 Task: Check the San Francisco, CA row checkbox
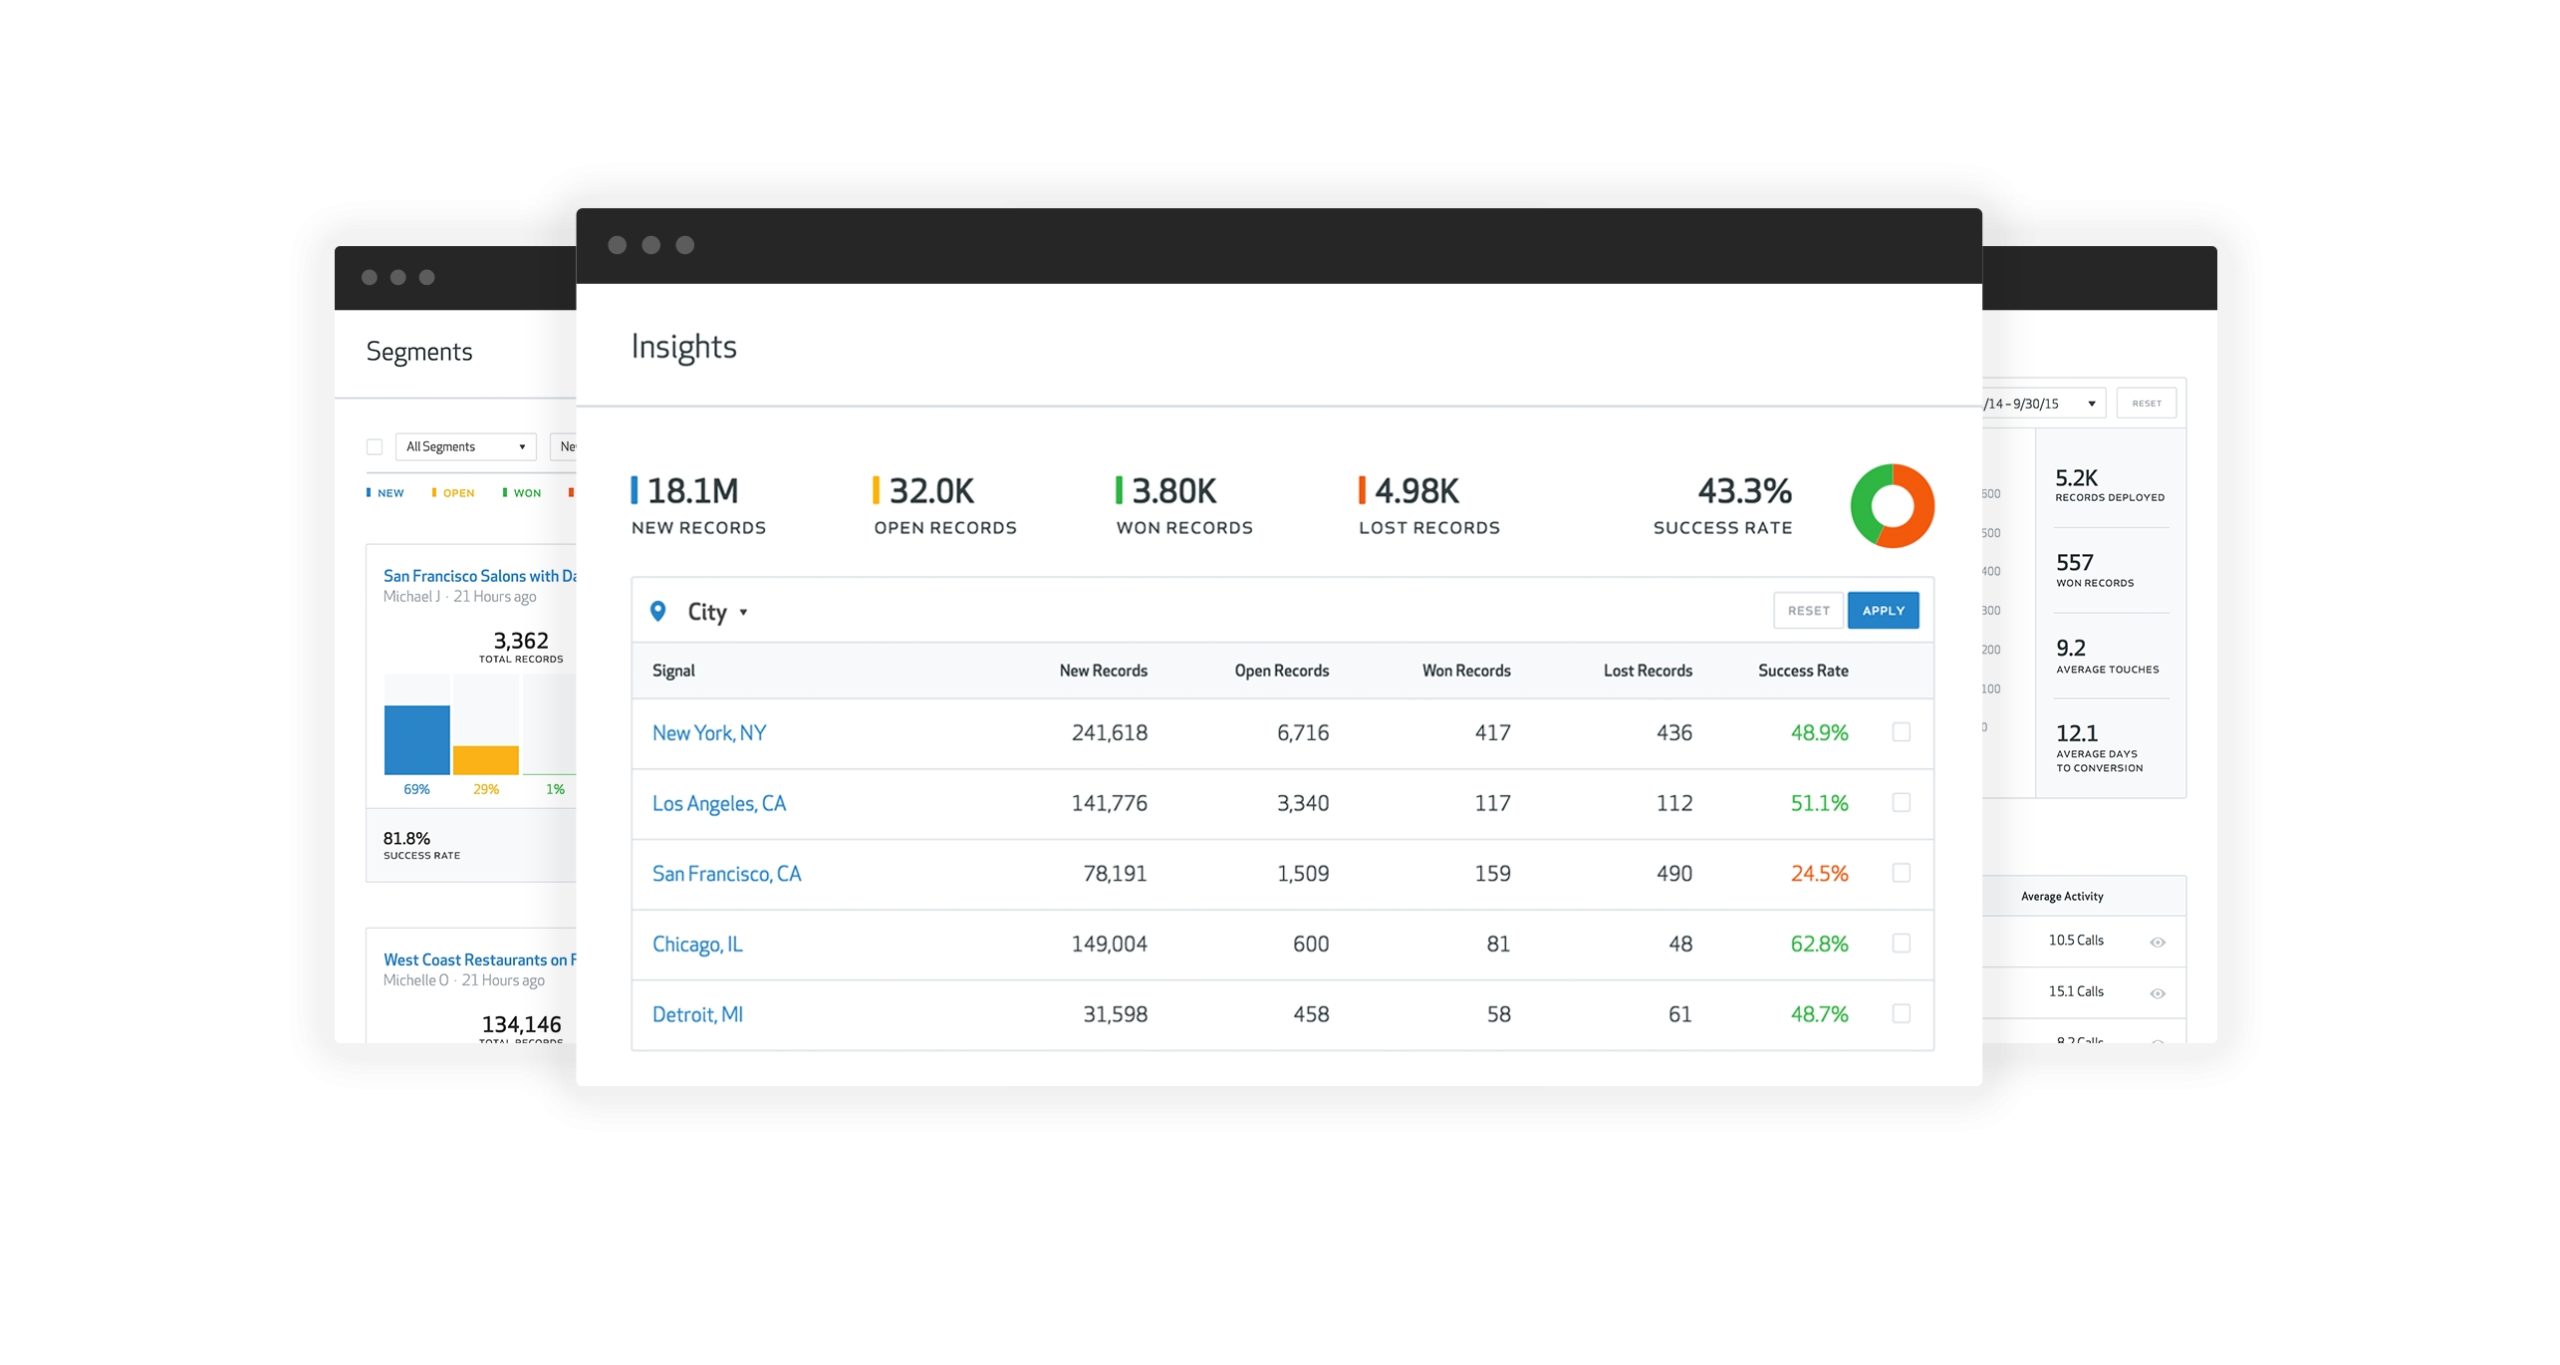click(x=1900, y=873)
